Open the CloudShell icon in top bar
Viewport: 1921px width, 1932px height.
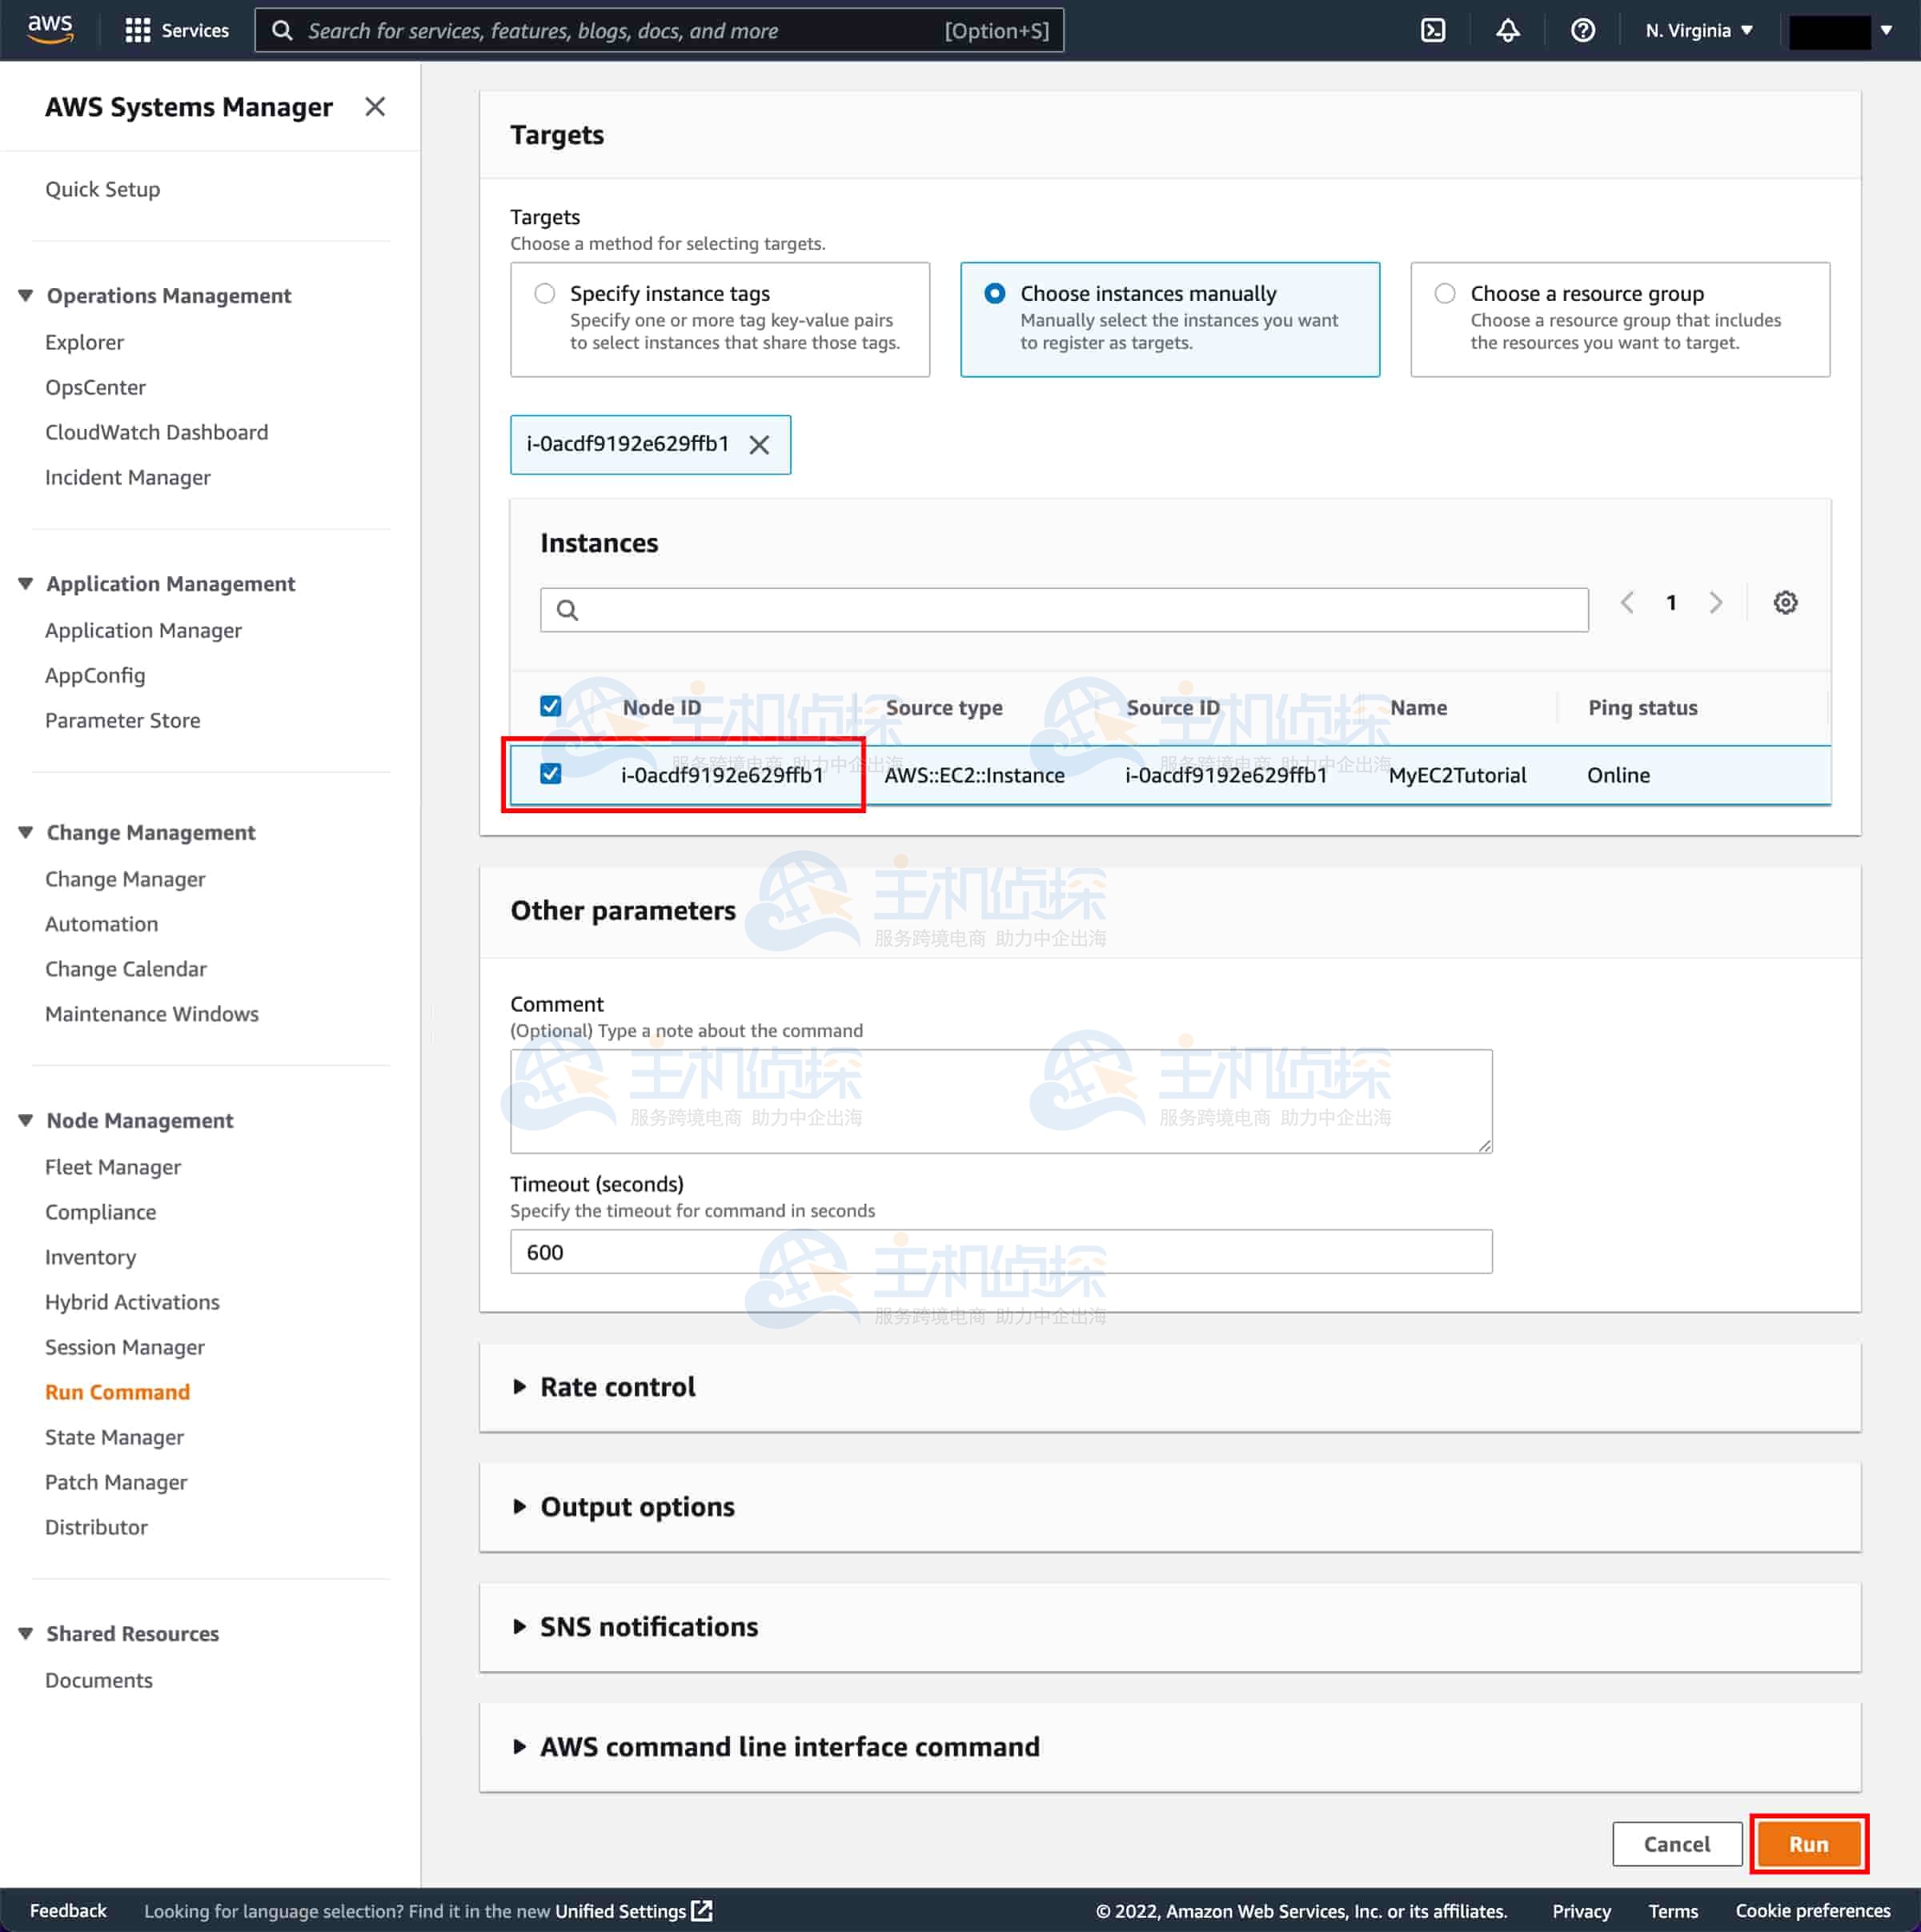(x=1433, y=30)
